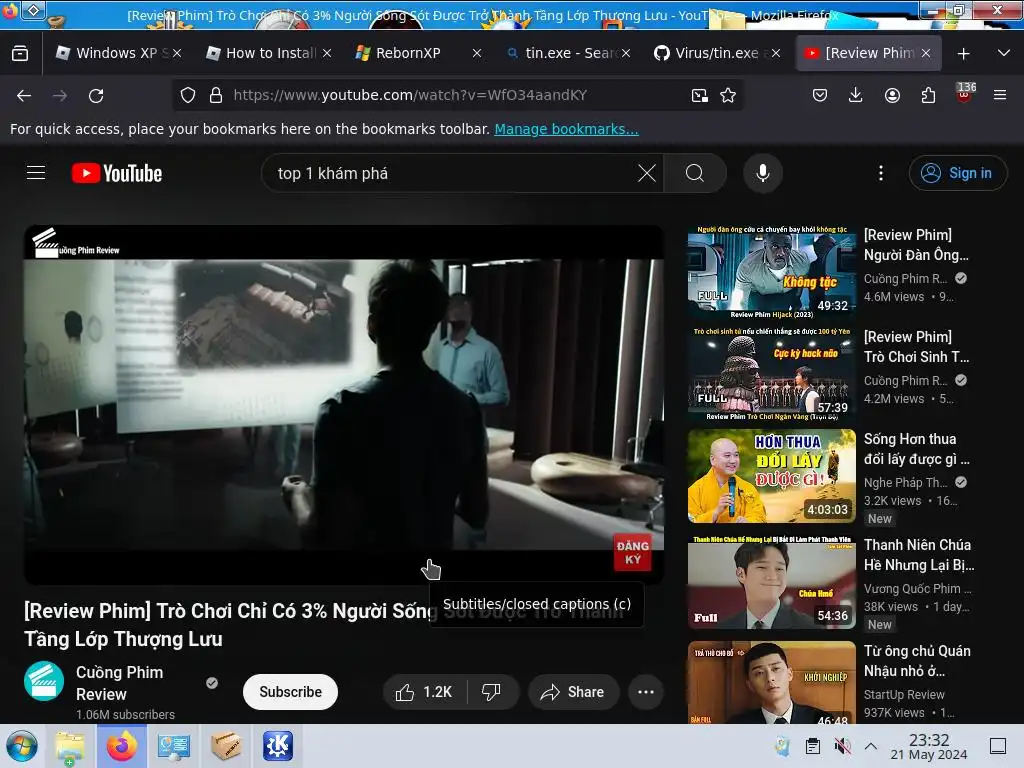Open clipboard icon in system tray
The image size is (1024, 768).
812,746
